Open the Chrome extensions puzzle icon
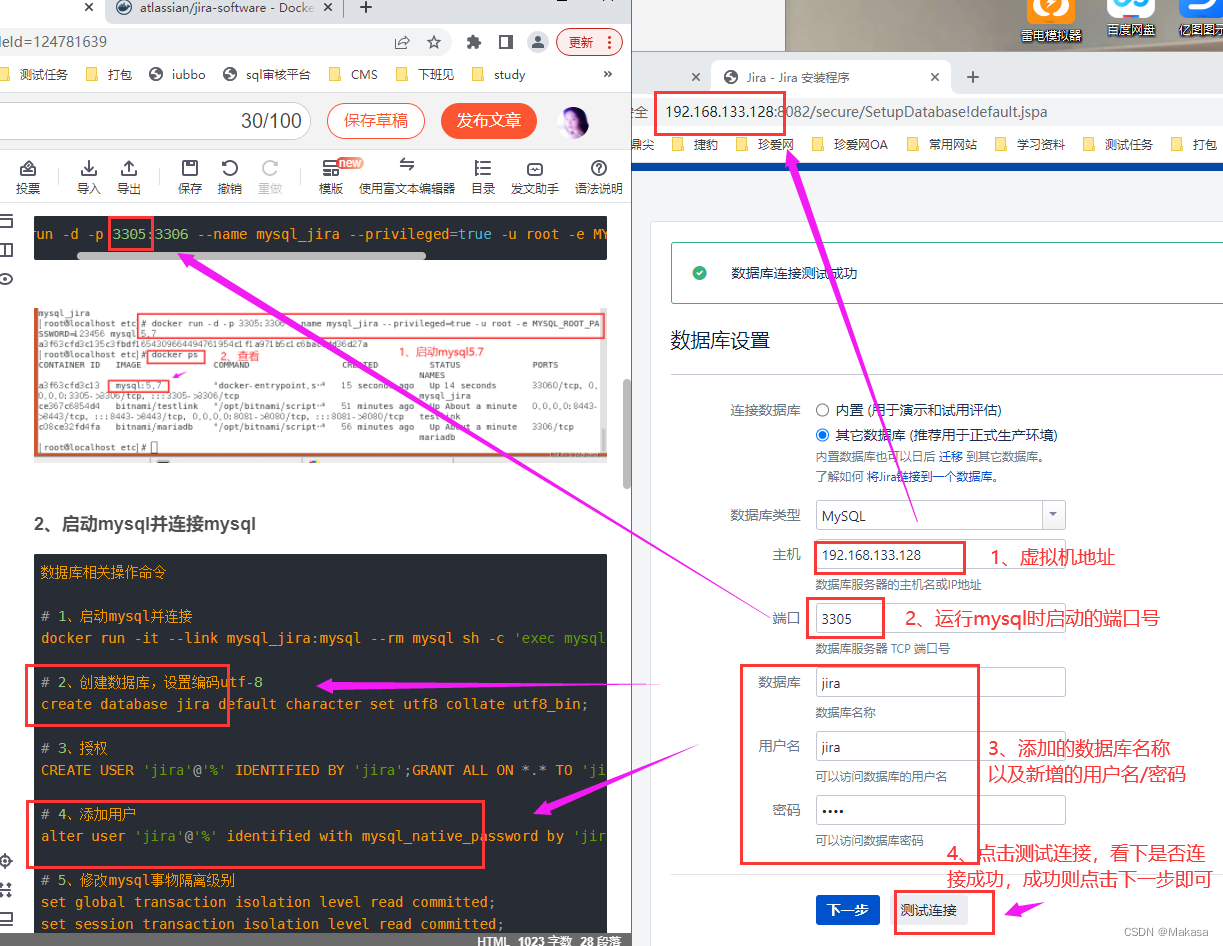The width and height of the screenshot is (1223, 946). click(x=474, y=42)
